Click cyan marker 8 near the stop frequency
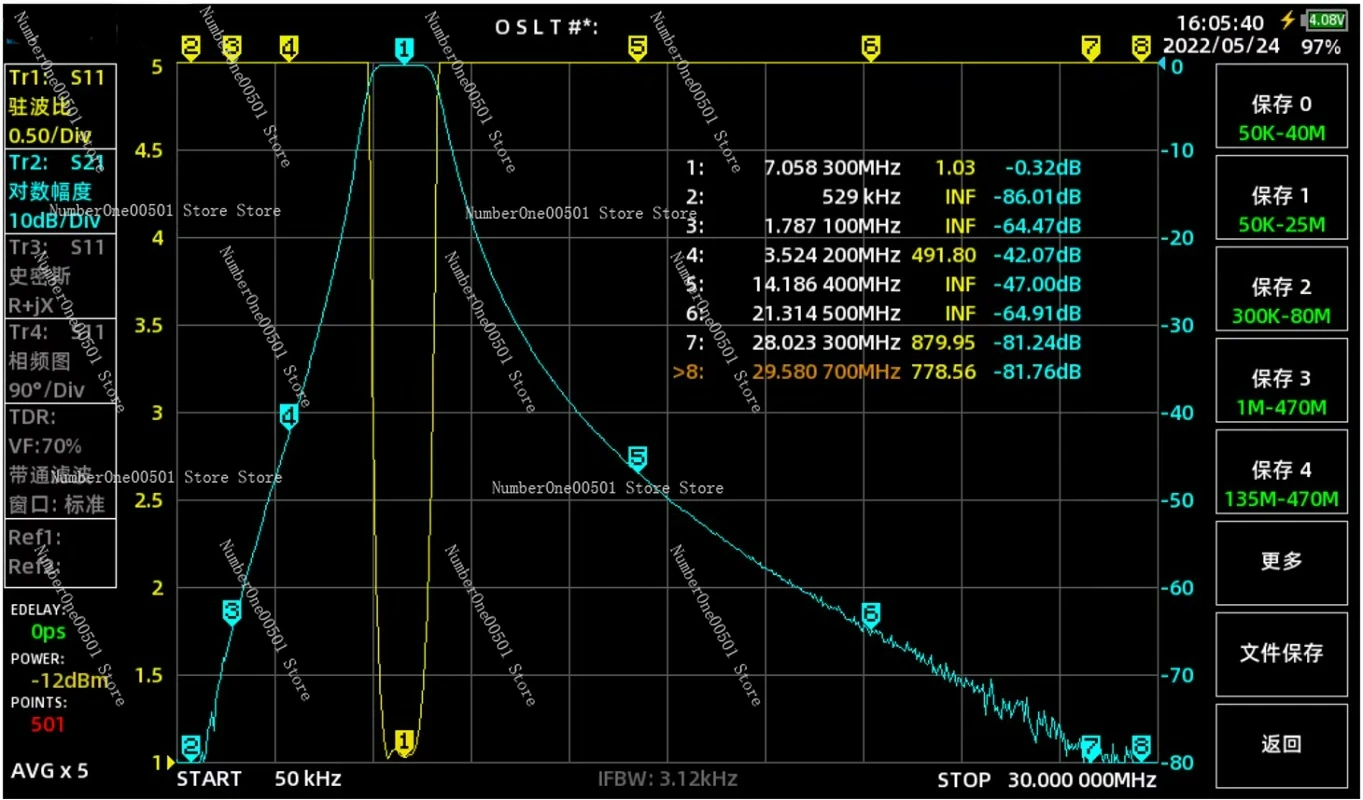The image size is (1363, 800). [1141, 747]
